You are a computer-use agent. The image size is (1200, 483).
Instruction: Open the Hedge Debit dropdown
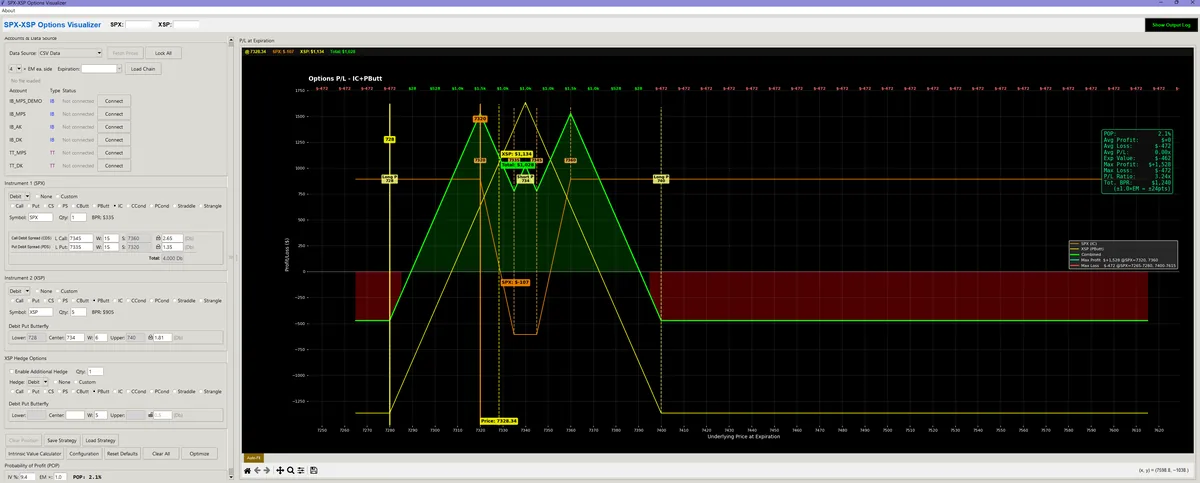(x=37, y=382)
